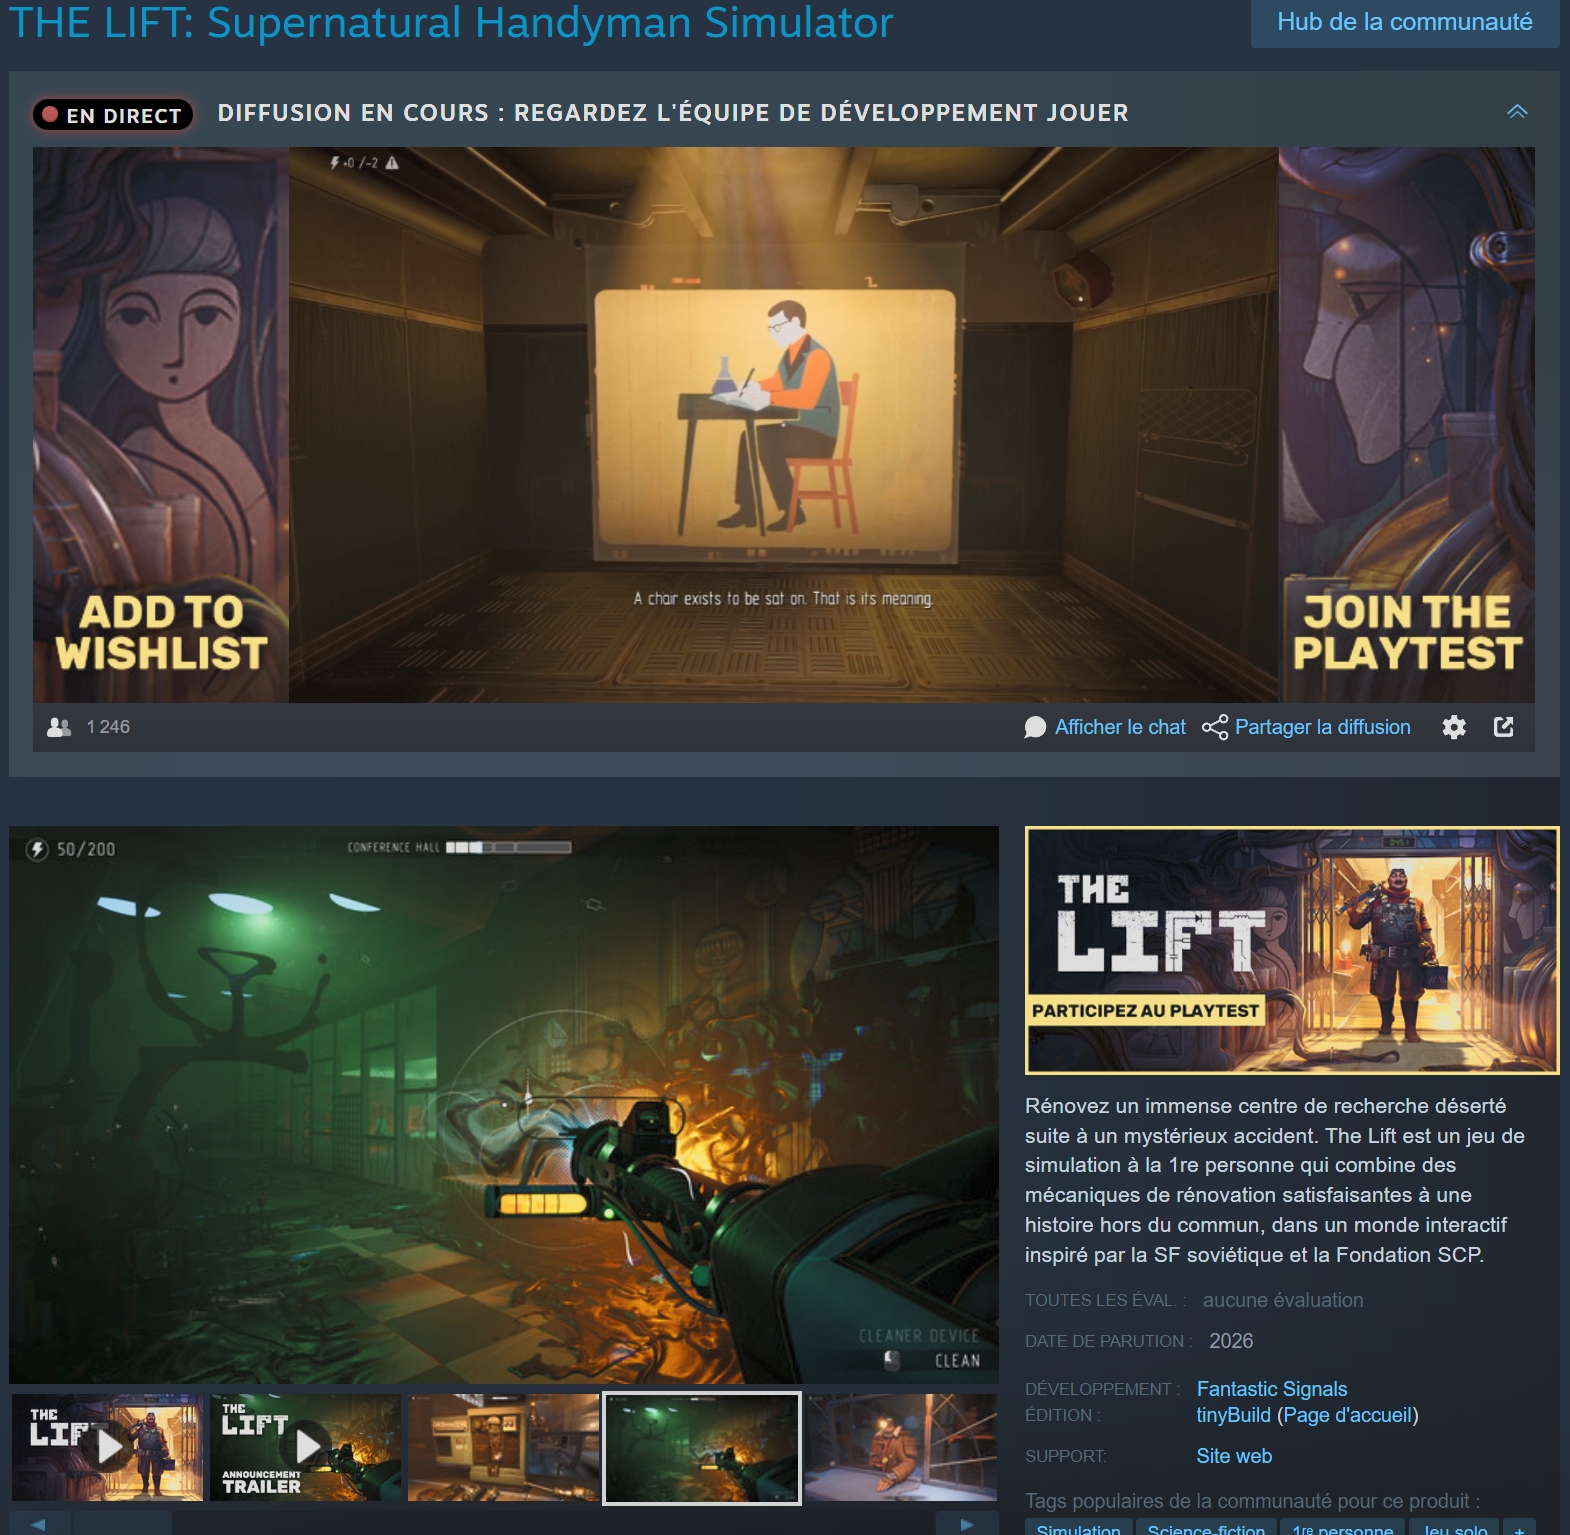Expand more tags with plus button
This screenshot has width=1570, height=1535.
click(1519, 1528)
